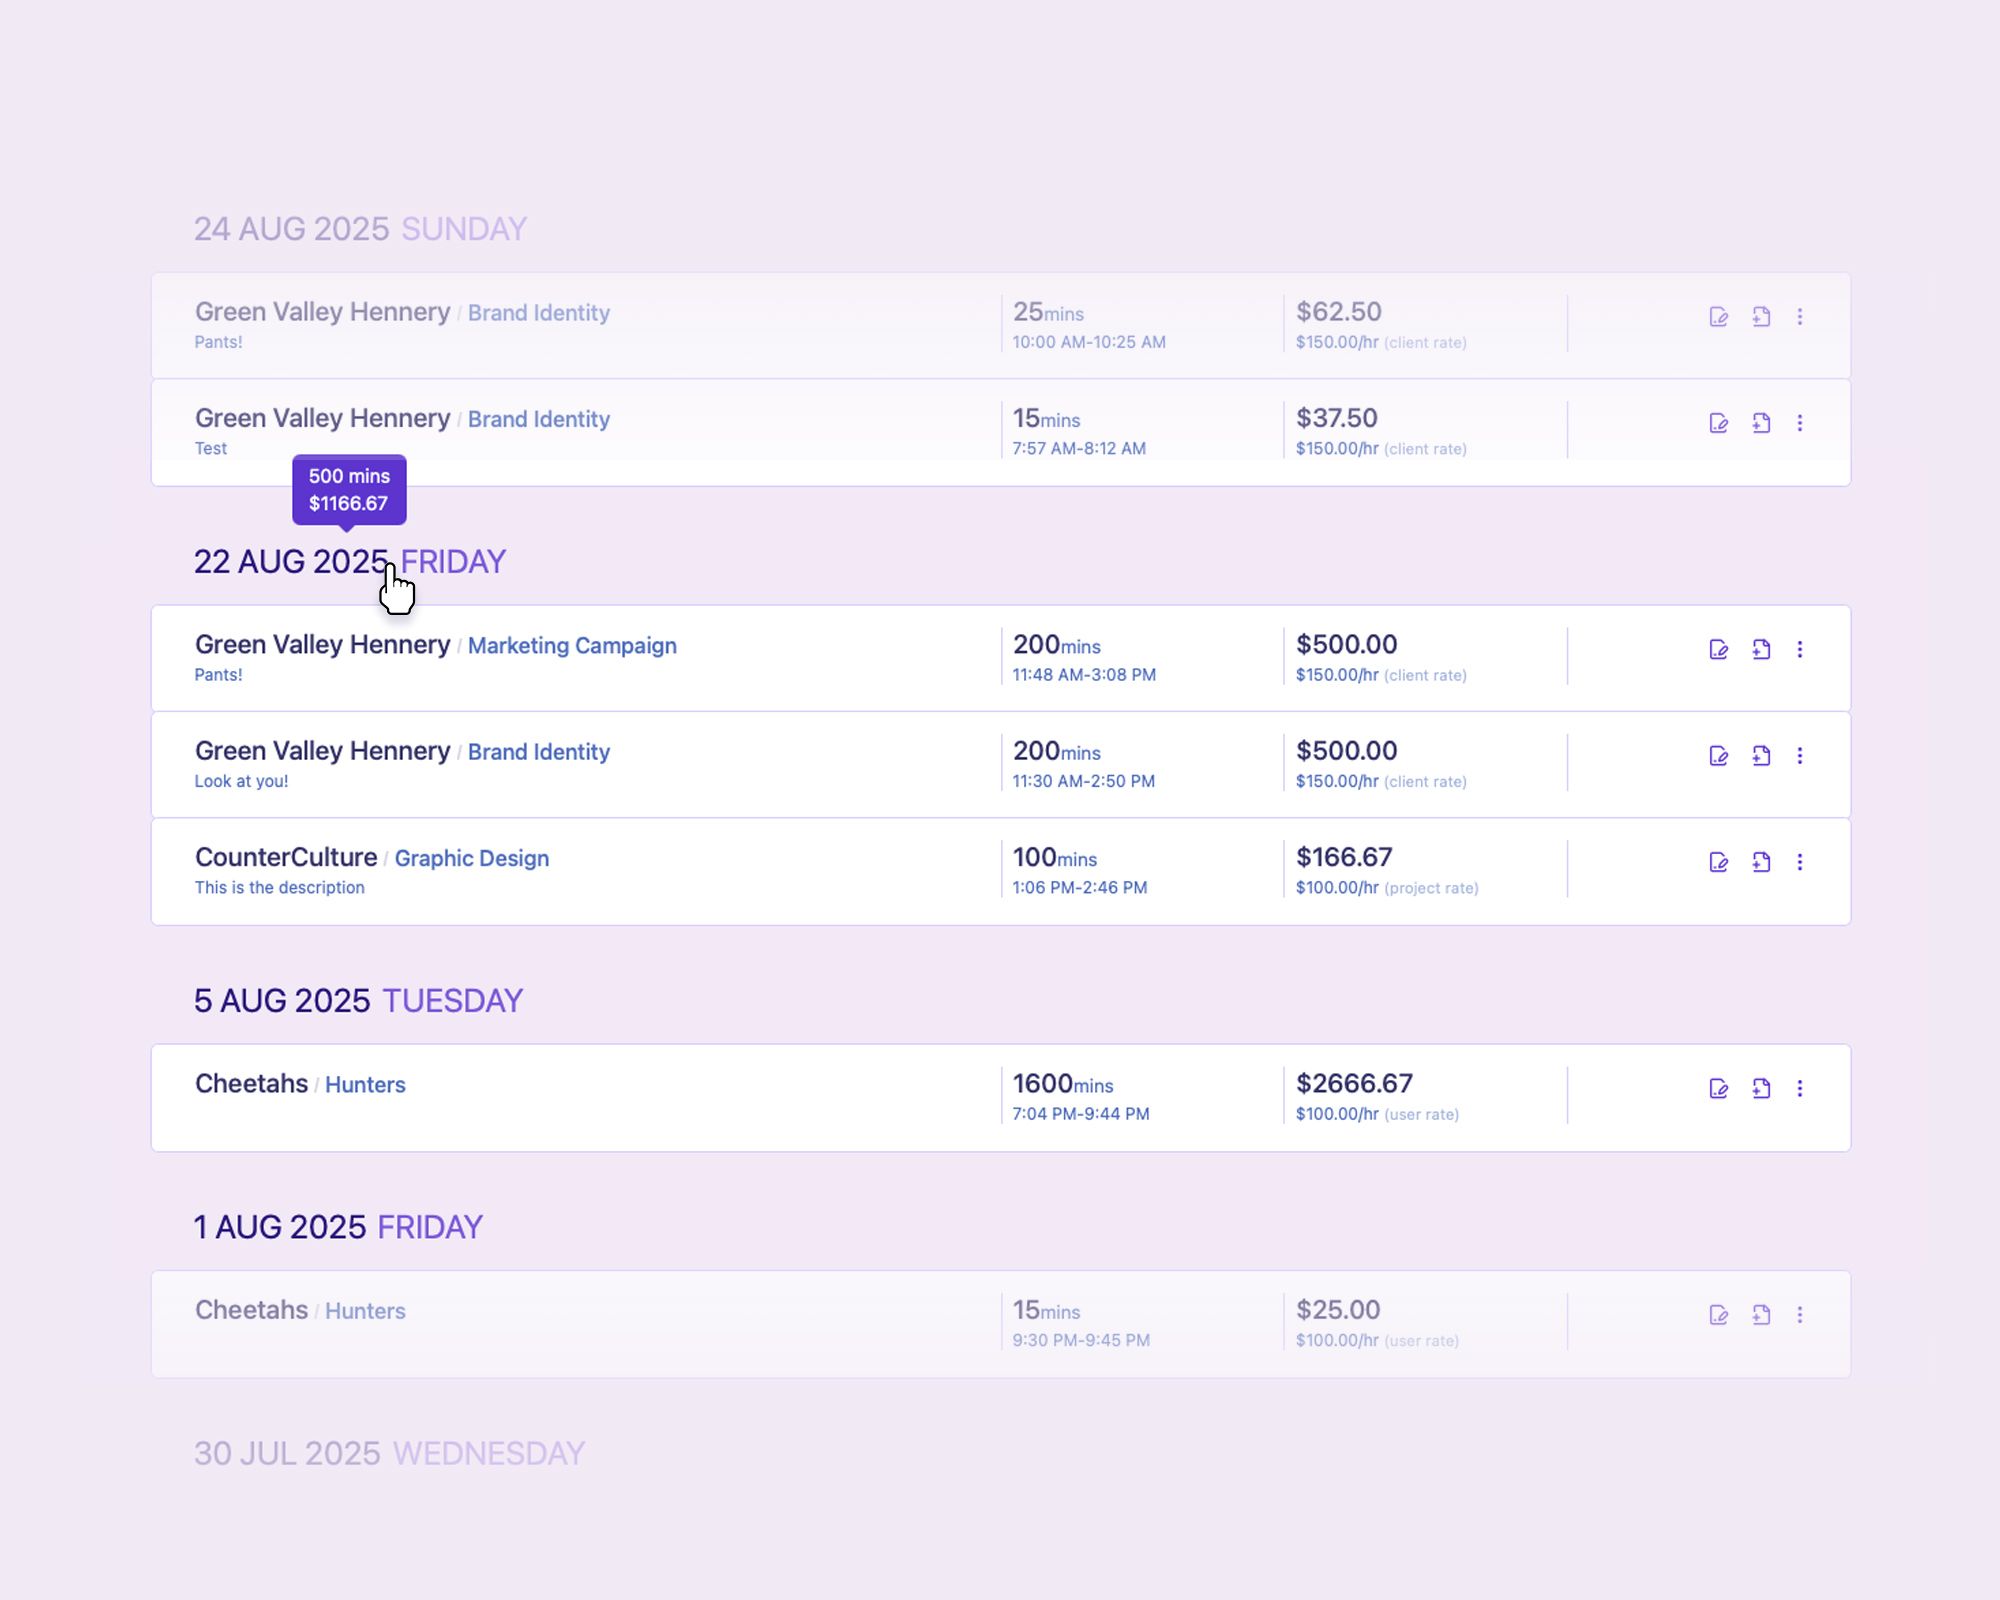Open the Marketing Campaign project link
Screen dimensions: 2000x1600
click(x=572, y=646)
